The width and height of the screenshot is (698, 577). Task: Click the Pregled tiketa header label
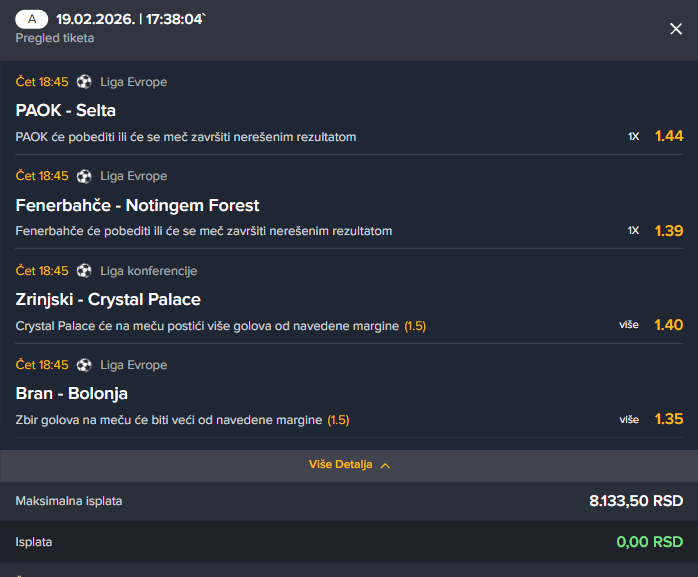pyautogui.click(x=55, y=38)
